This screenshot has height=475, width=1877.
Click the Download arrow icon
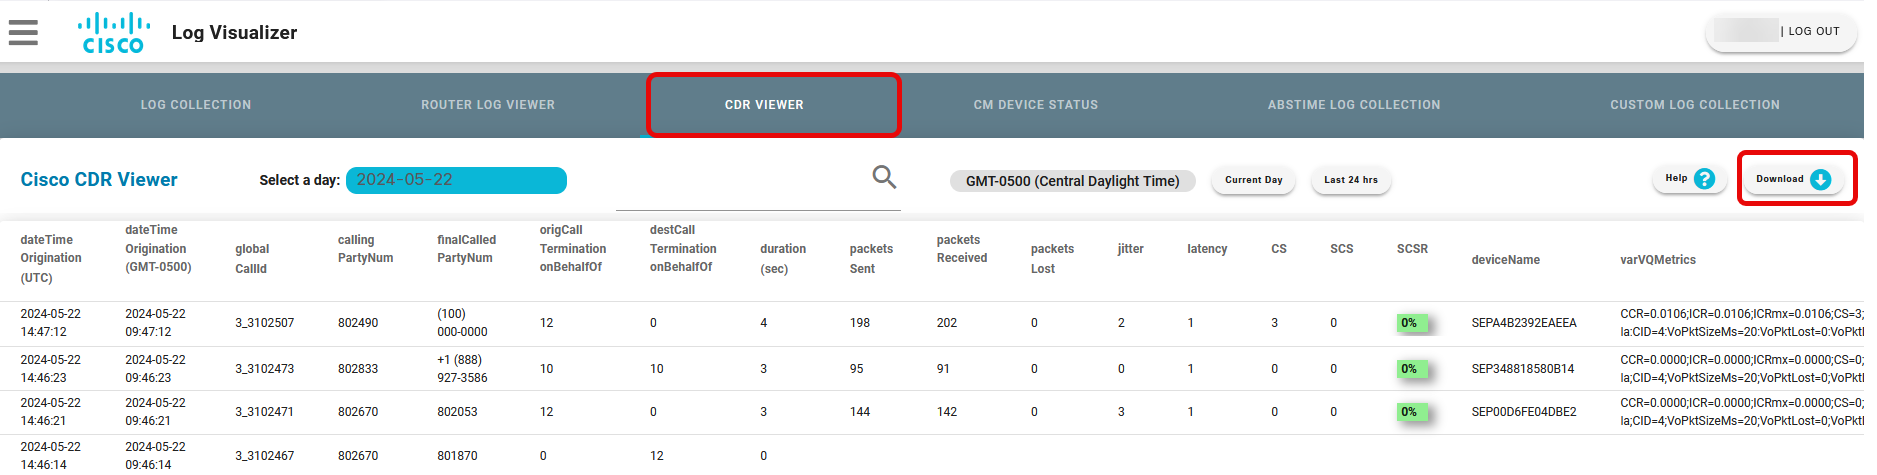[1821, 179]
